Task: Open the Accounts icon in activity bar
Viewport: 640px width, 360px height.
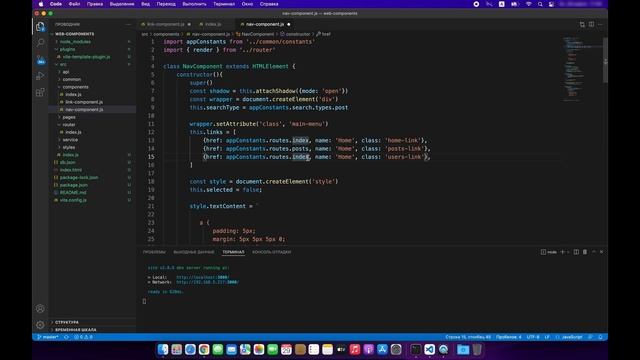Action: 40,309
